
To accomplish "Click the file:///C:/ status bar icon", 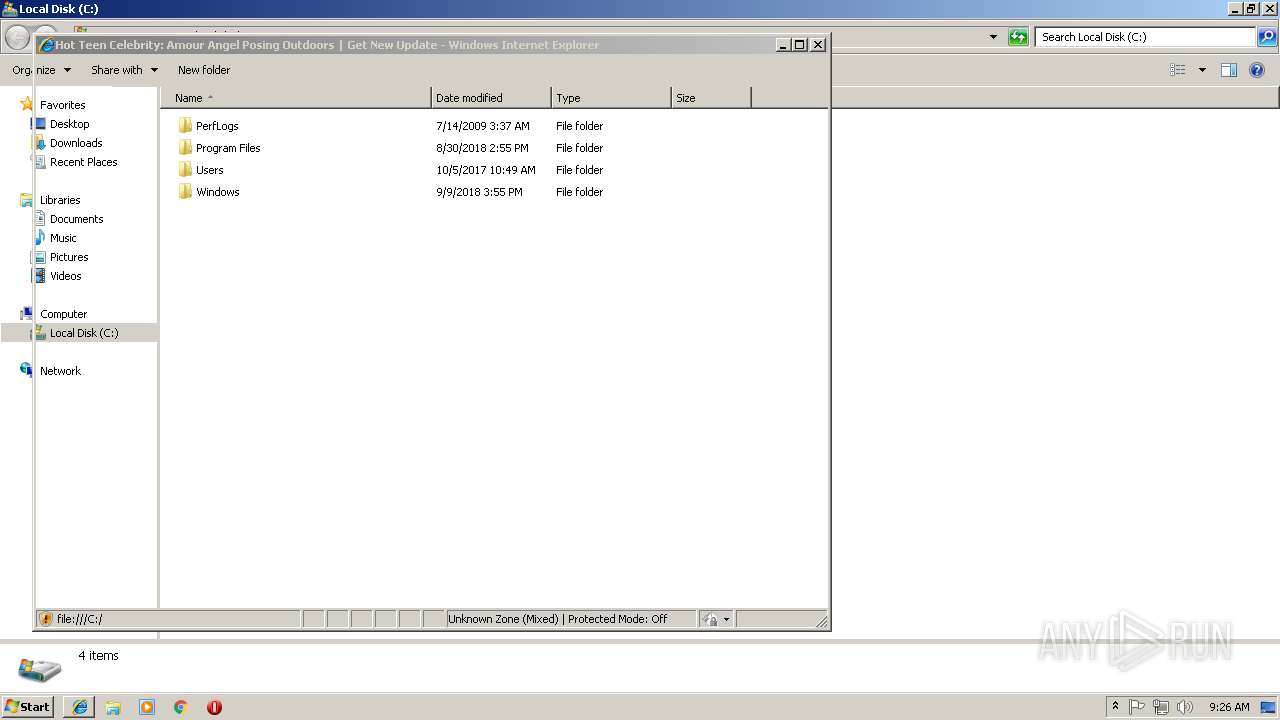I will pos(46,619).
